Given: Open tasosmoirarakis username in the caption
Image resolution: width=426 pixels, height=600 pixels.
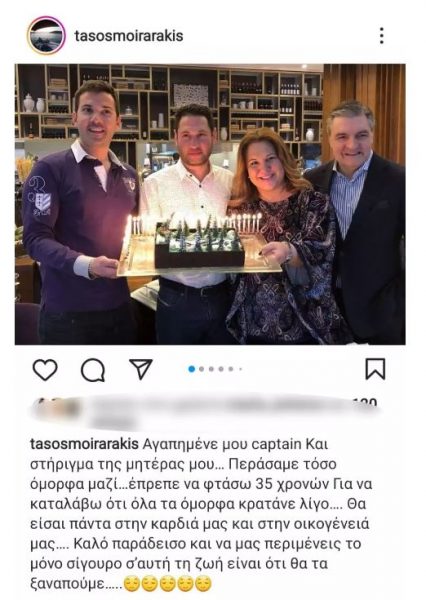Looking at the screenshot, I should (84, 444).
